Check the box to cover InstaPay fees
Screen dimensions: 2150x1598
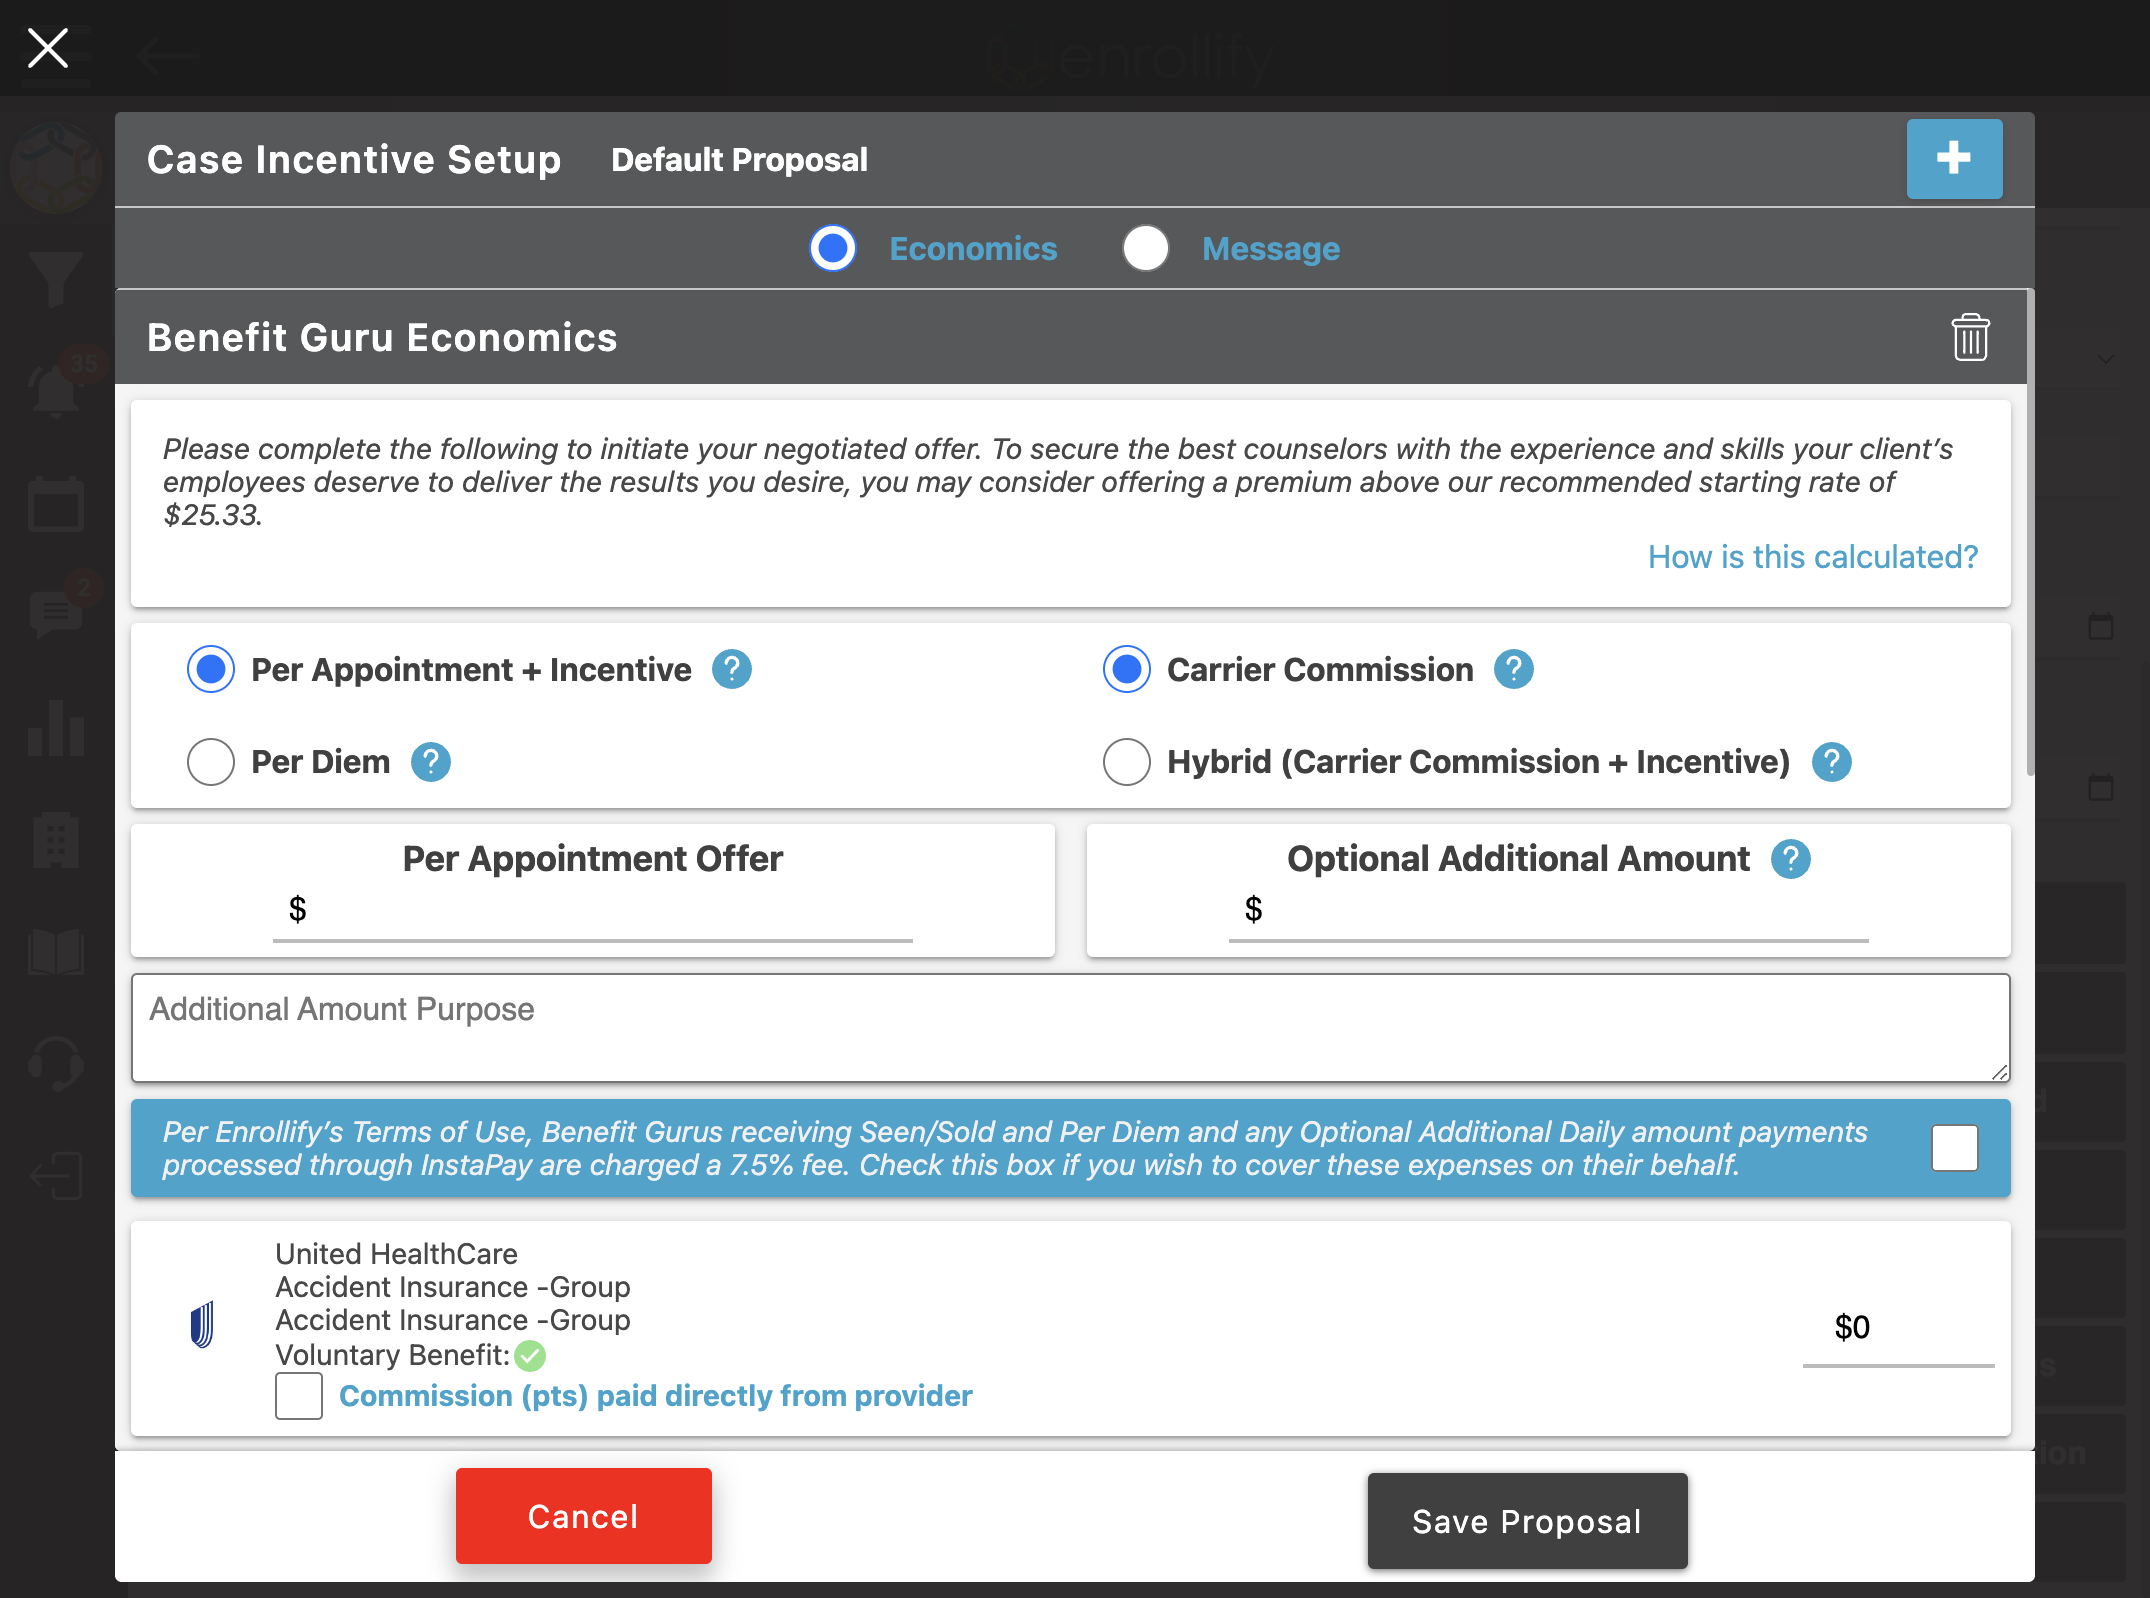click(1955, 1148)
